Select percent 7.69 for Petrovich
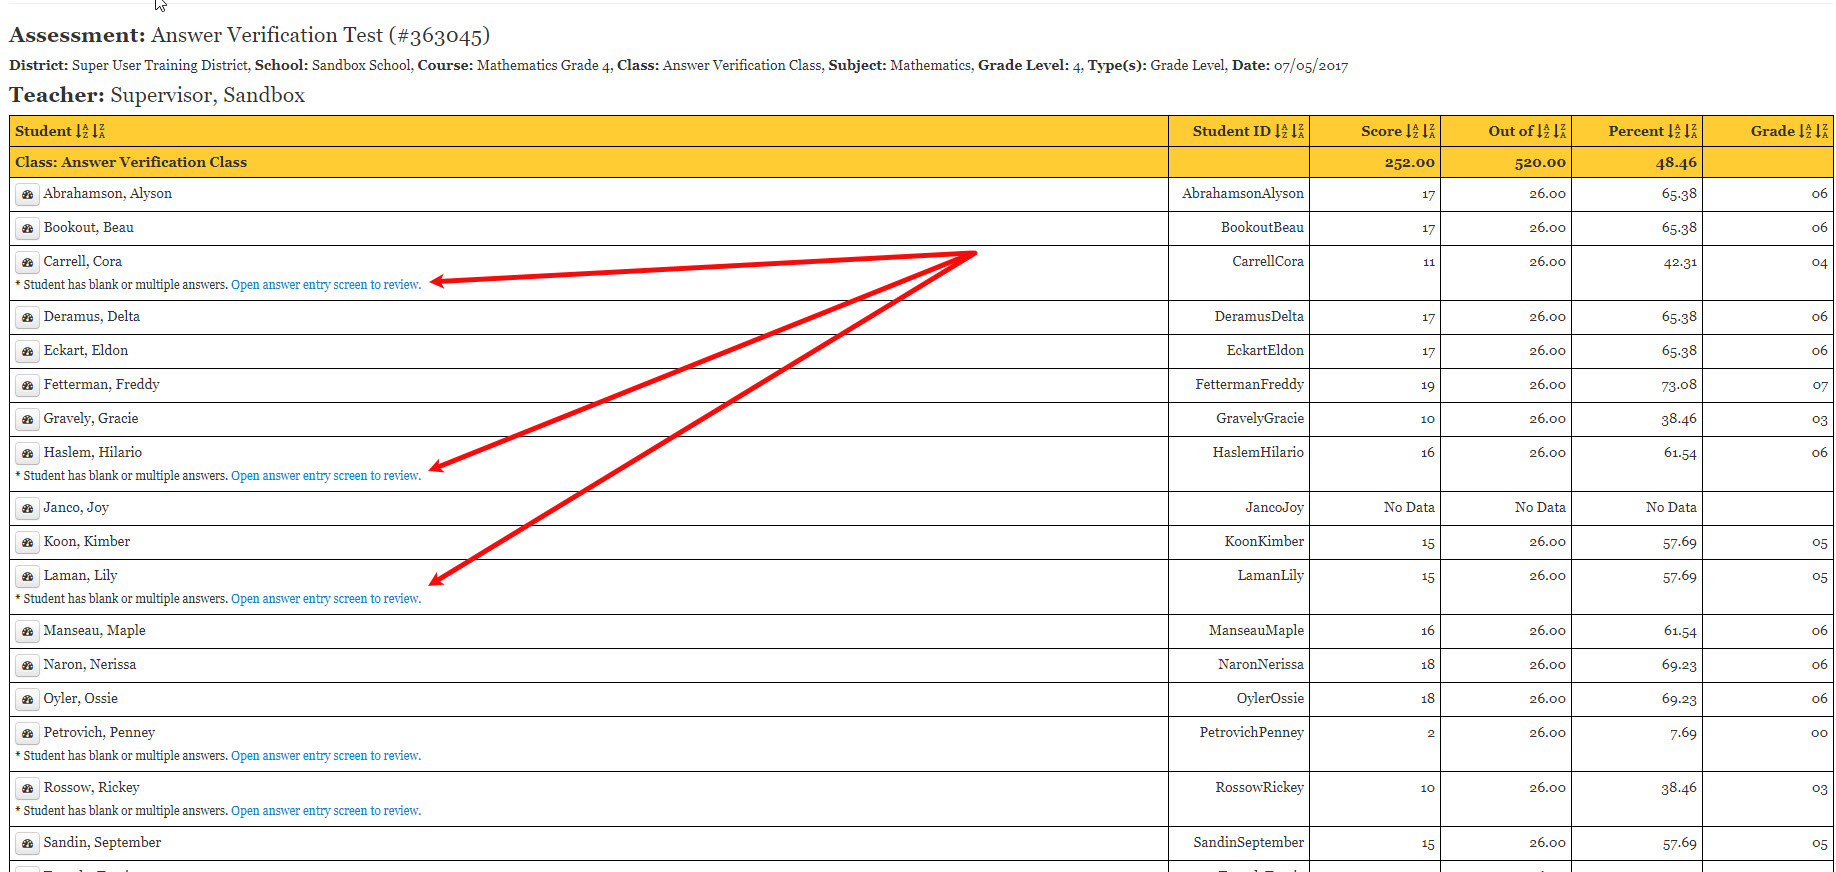 [x=1683, y=733]
